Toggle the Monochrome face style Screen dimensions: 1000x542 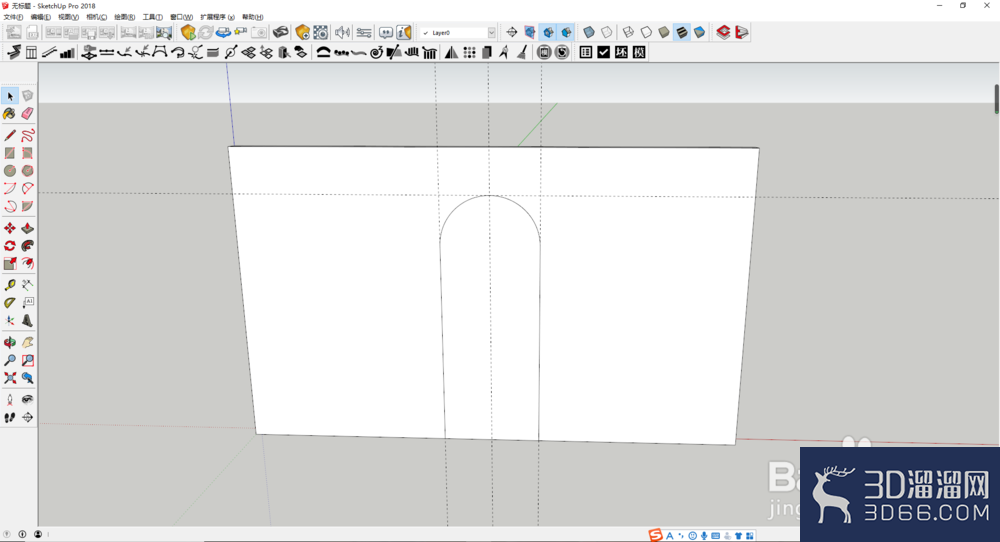pos(700,32)
